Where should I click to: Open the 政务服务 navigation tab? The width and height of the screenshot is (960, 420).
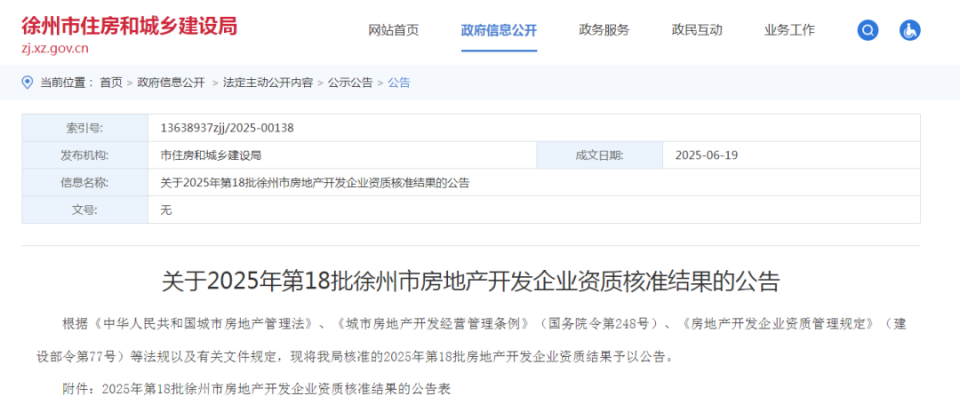tap(604, 30)
